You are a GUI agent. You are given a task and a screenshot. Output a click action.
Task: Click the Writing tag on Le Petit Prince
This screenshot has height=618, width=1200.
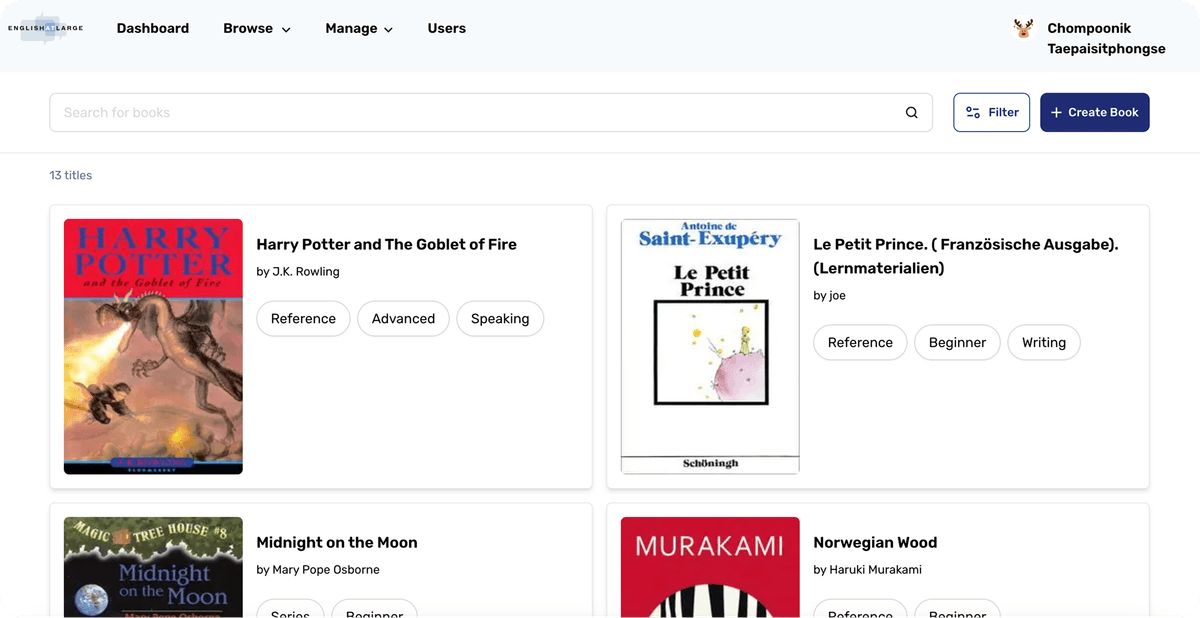tap(1043, 343)
